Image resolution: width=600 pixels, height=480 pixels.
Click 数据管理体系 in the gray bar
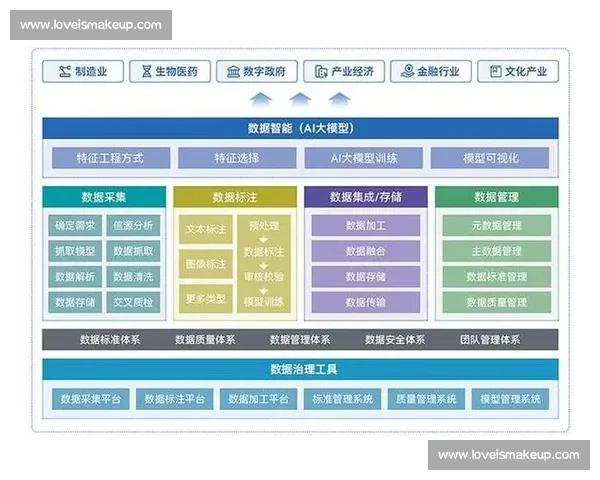pos(300,340)
